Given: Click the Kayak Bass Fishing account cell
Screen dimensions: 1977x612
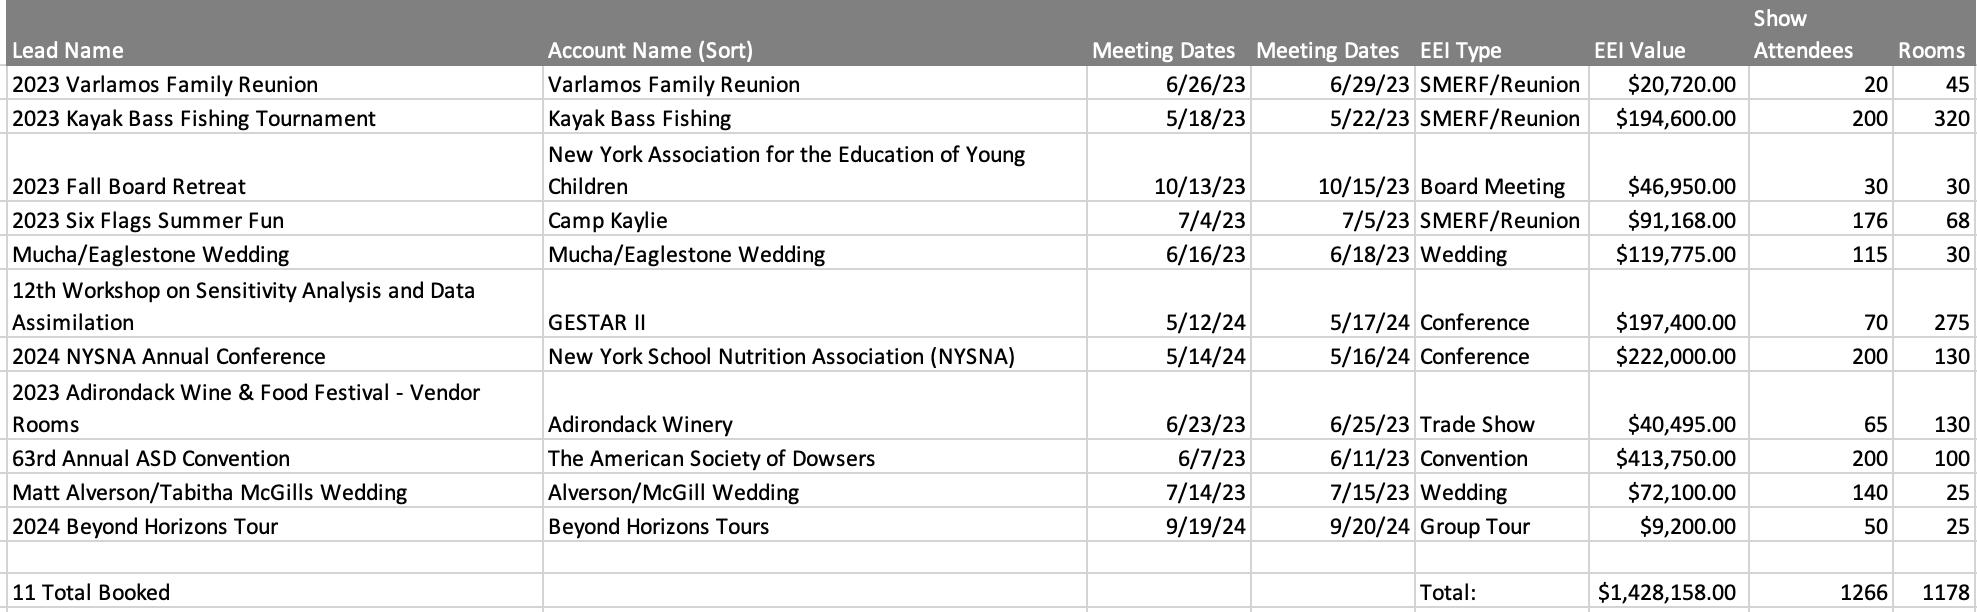Looking at the screenshot, I should pos(814,118).
